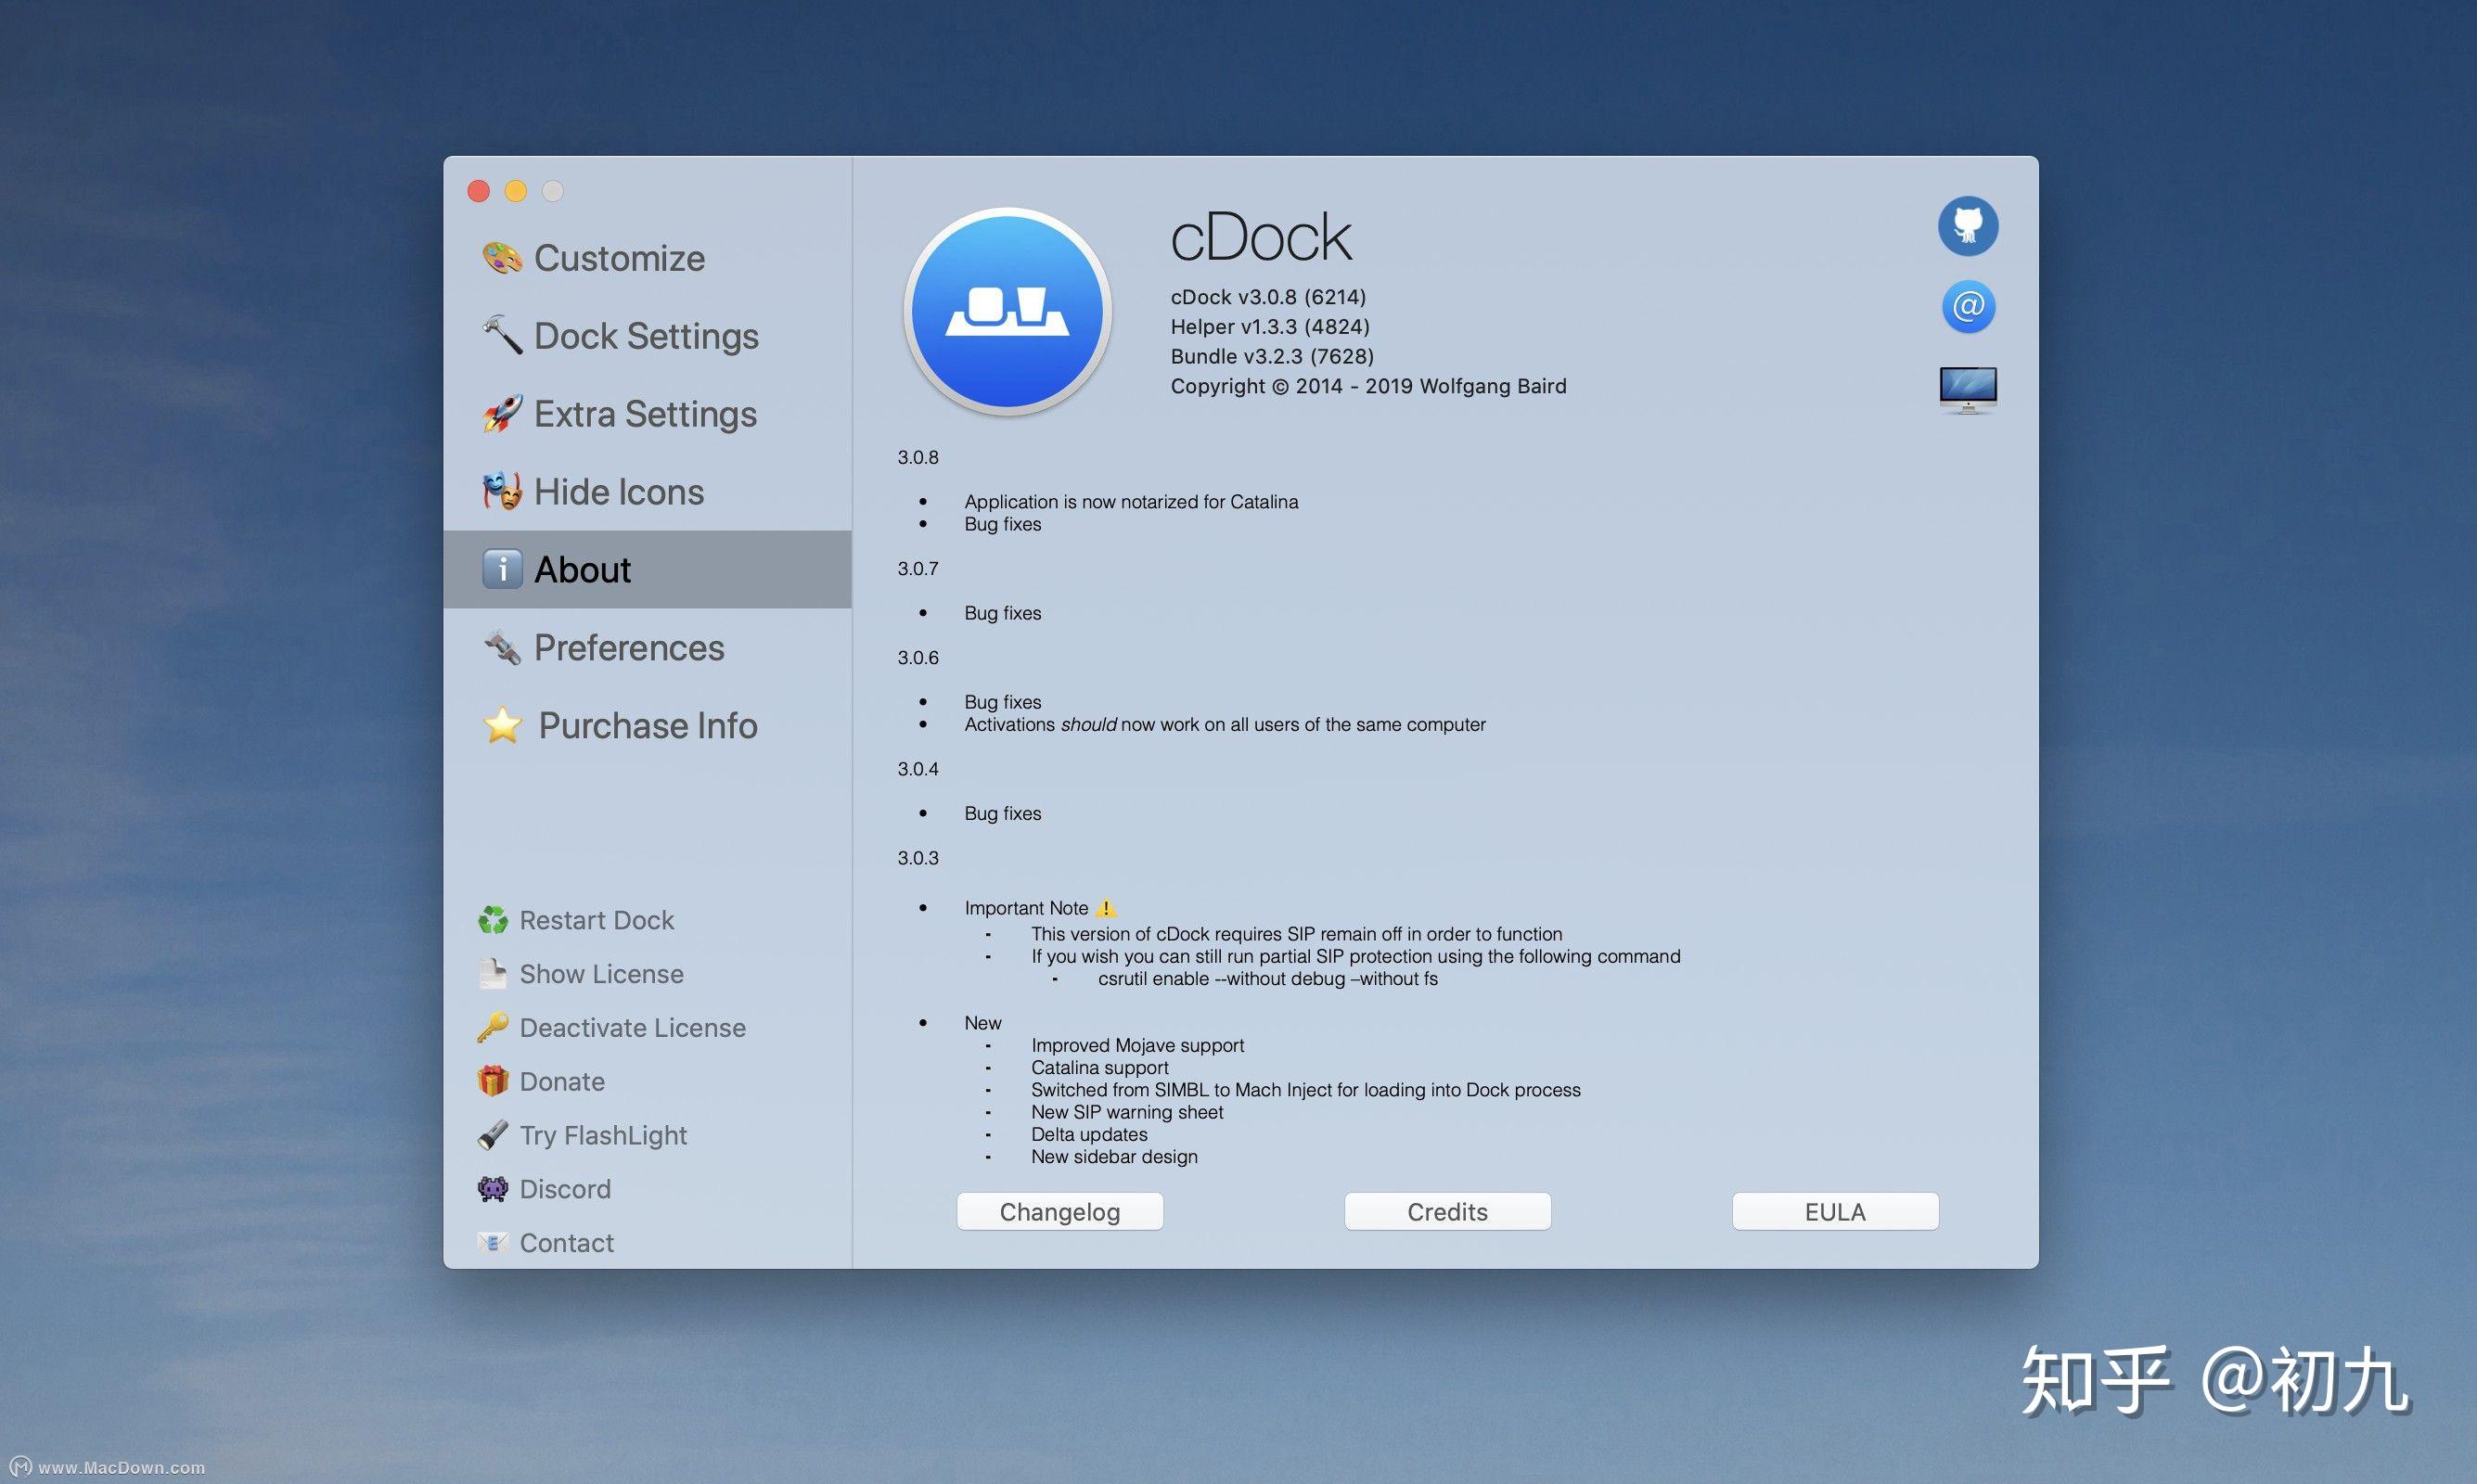Click the flashlight icon beside Try FlashLight
This screenshot has height=1484, width=2477.
pyautogui.click(x=492, y=1135)
